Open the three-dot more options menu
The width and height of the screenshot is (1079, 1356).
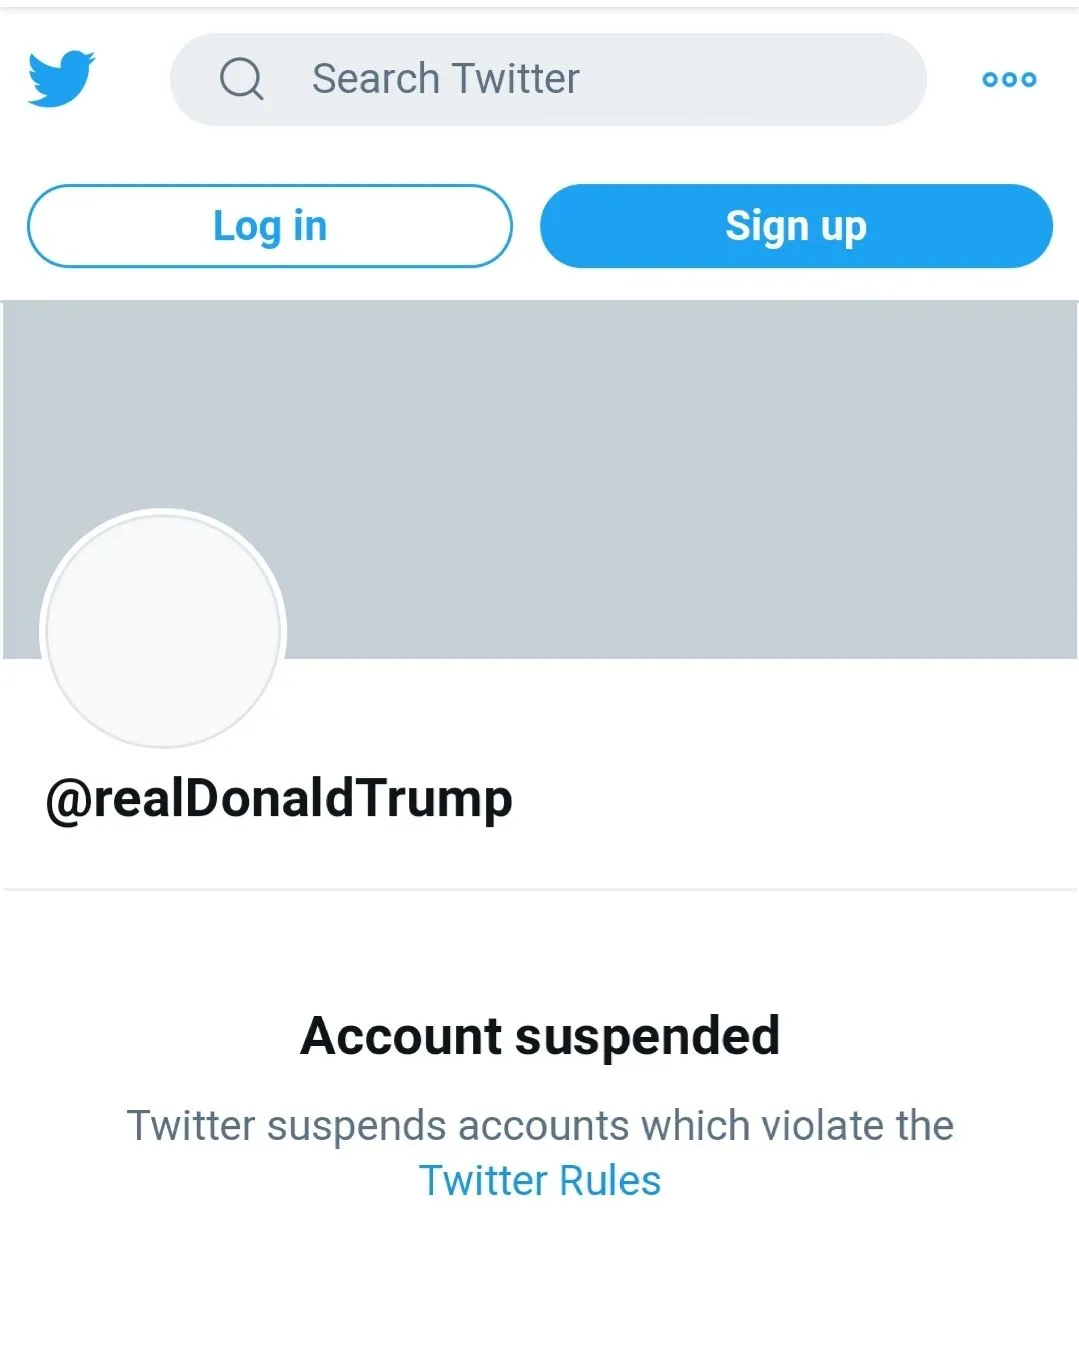coord(1009,79)
